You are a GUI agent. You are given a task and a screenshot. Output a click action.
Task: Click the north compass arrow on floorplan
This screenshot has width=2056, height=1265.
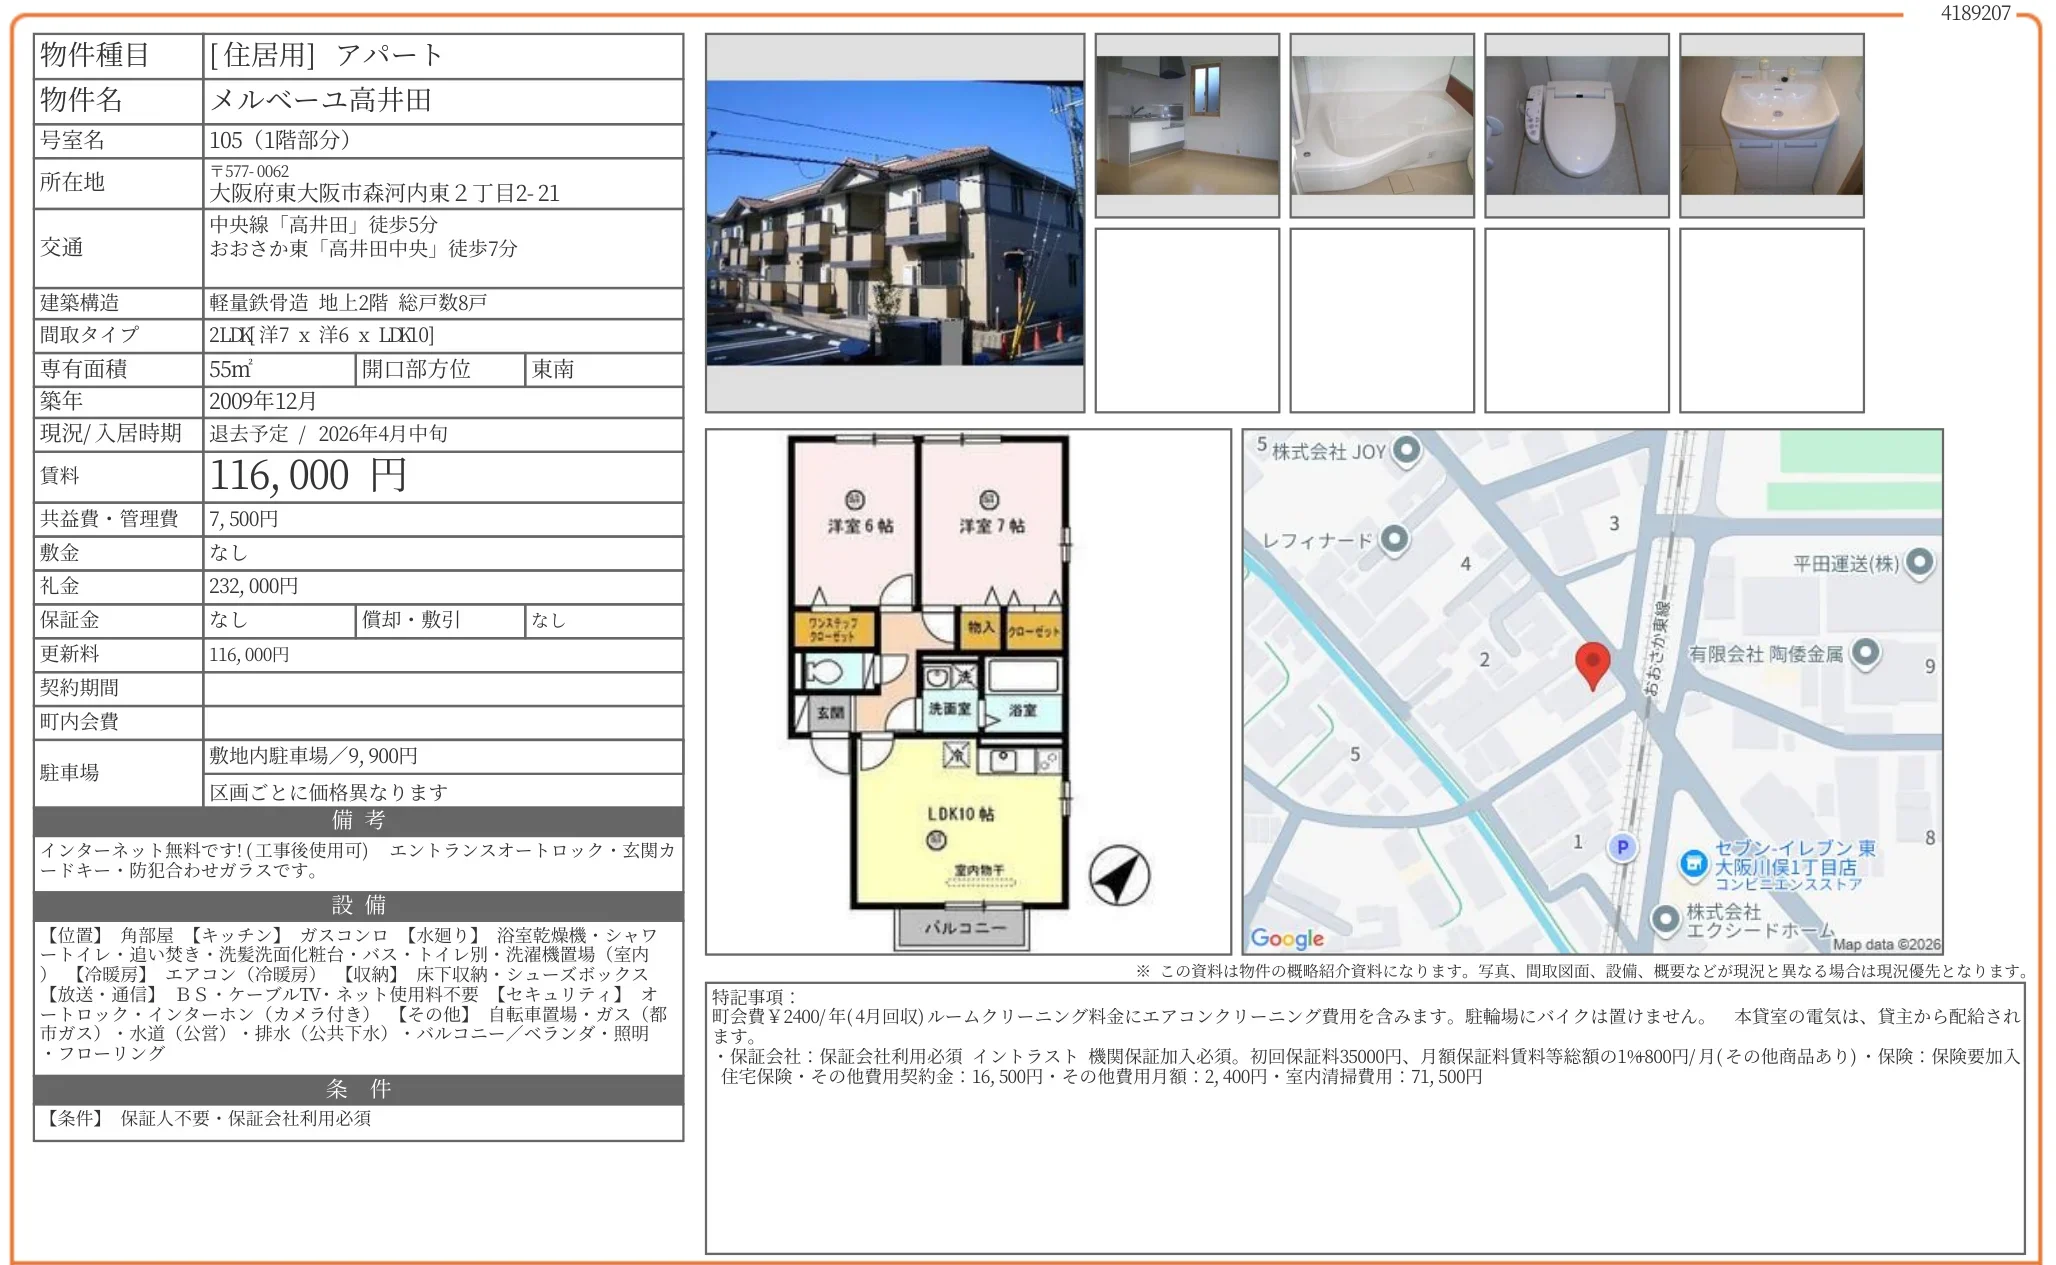[1118, 875]
